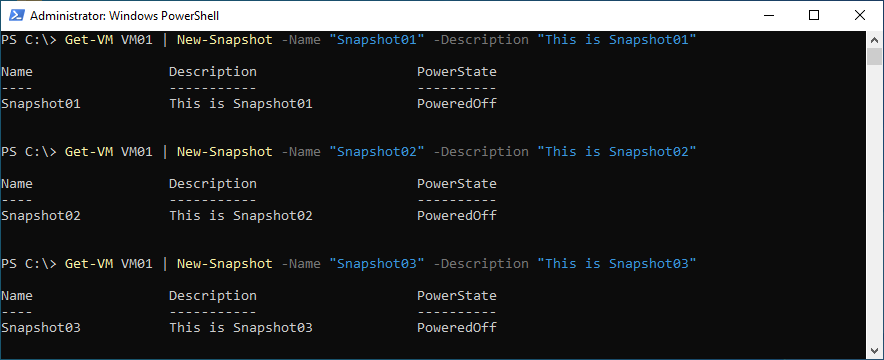
Task: Click PoweredOff value for Snapshot02
Action: coord(457,216)
